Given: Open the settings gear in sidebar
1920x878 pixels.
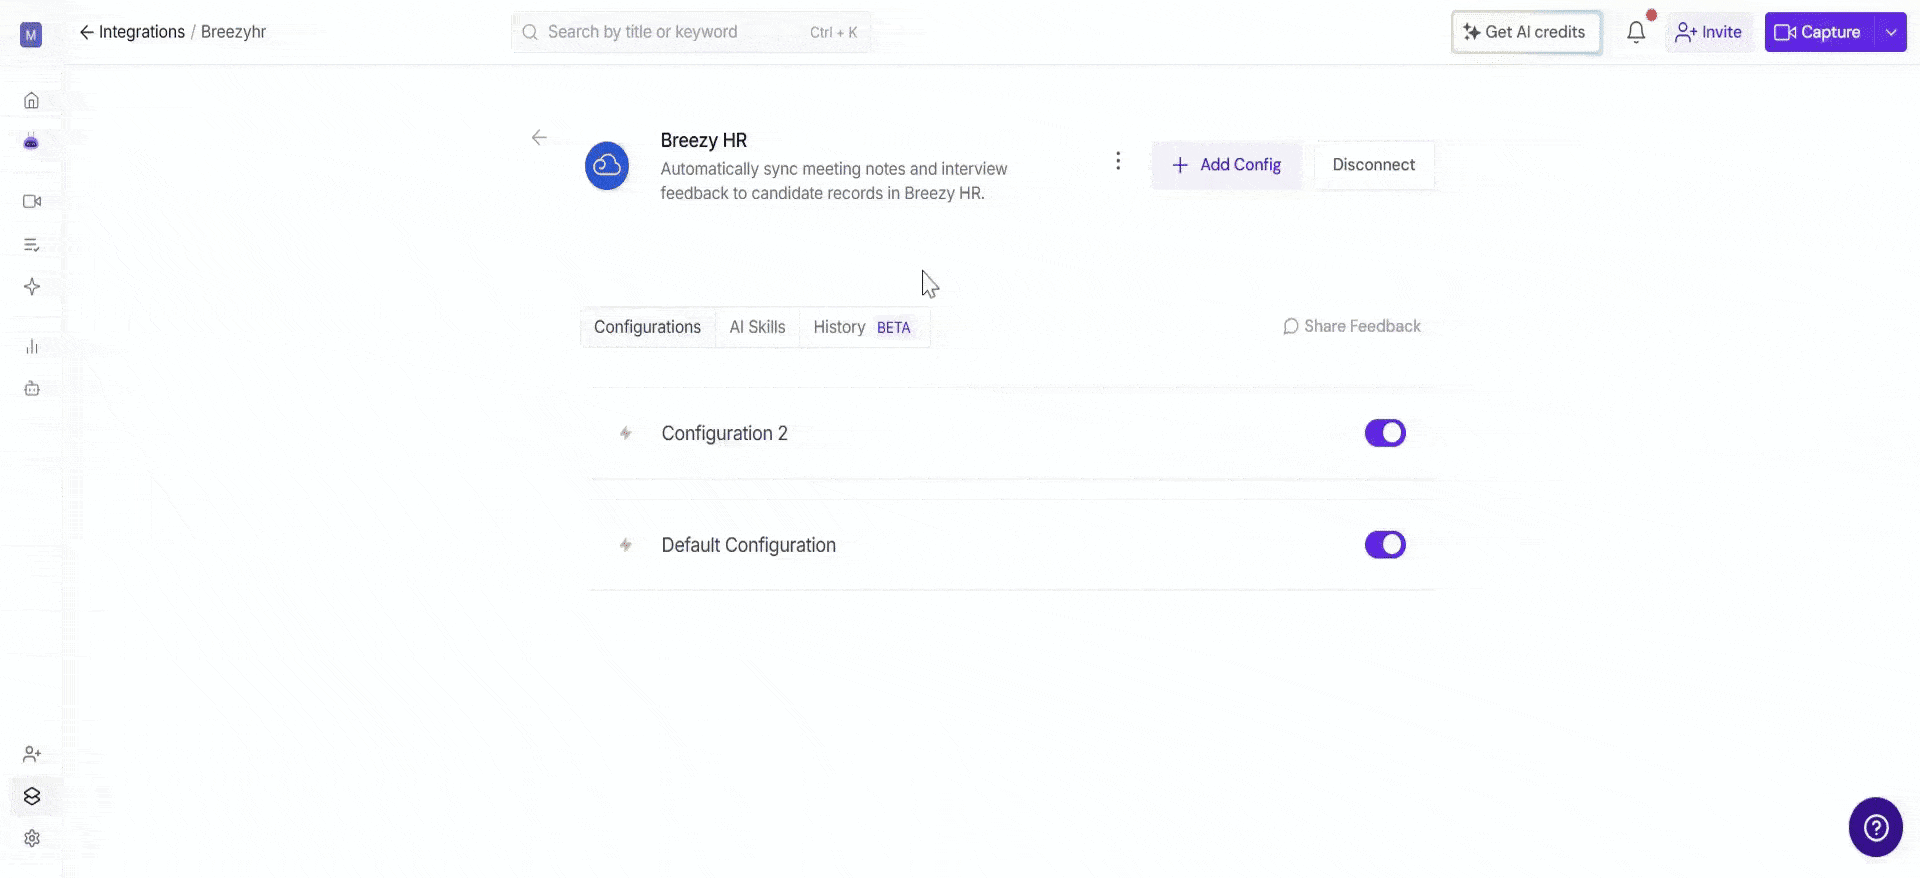Looking at the screenshot, I should tap(31, 838).
